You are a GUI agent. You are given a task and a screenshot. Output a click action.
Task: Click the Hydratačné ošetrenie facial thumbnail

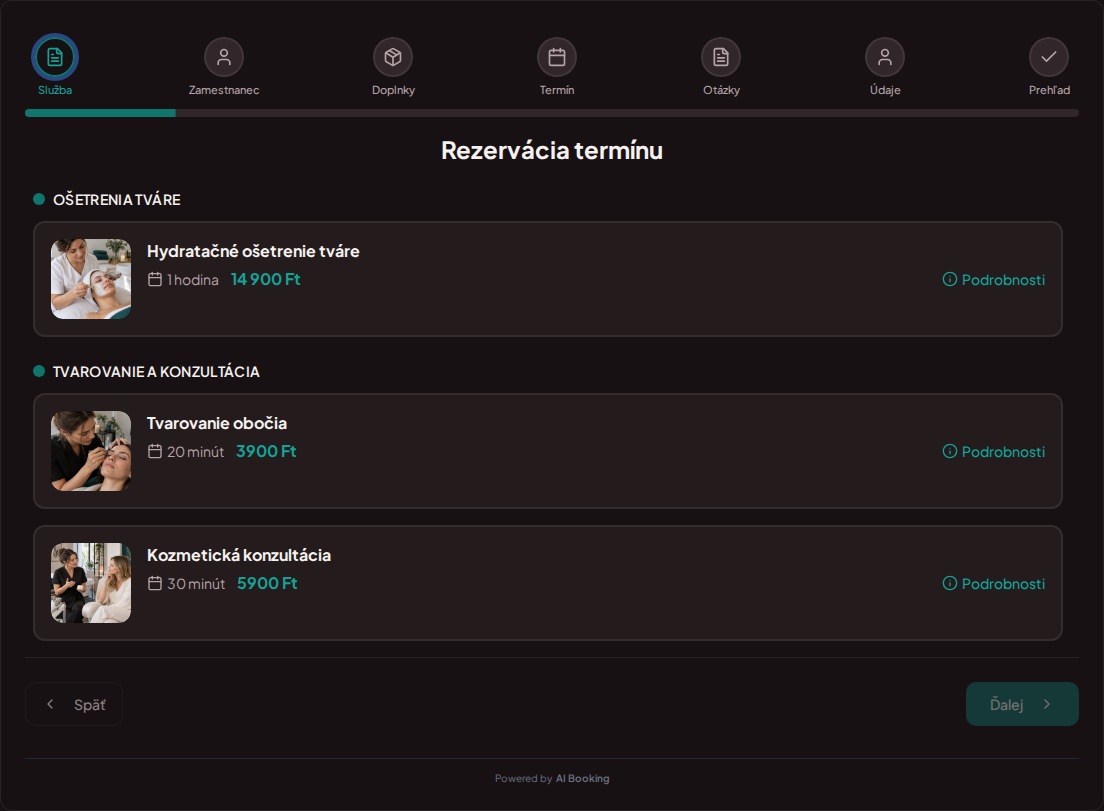click(x=91, y=279)
